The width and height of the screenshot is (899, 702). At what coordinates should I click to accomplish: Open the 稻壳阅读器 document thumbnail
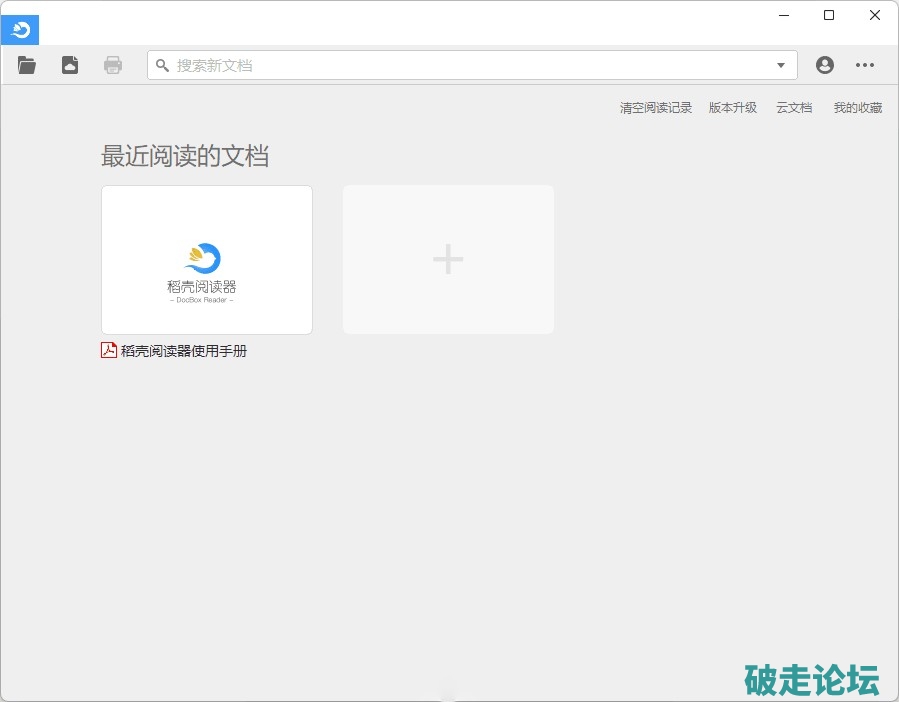(207, 260)
